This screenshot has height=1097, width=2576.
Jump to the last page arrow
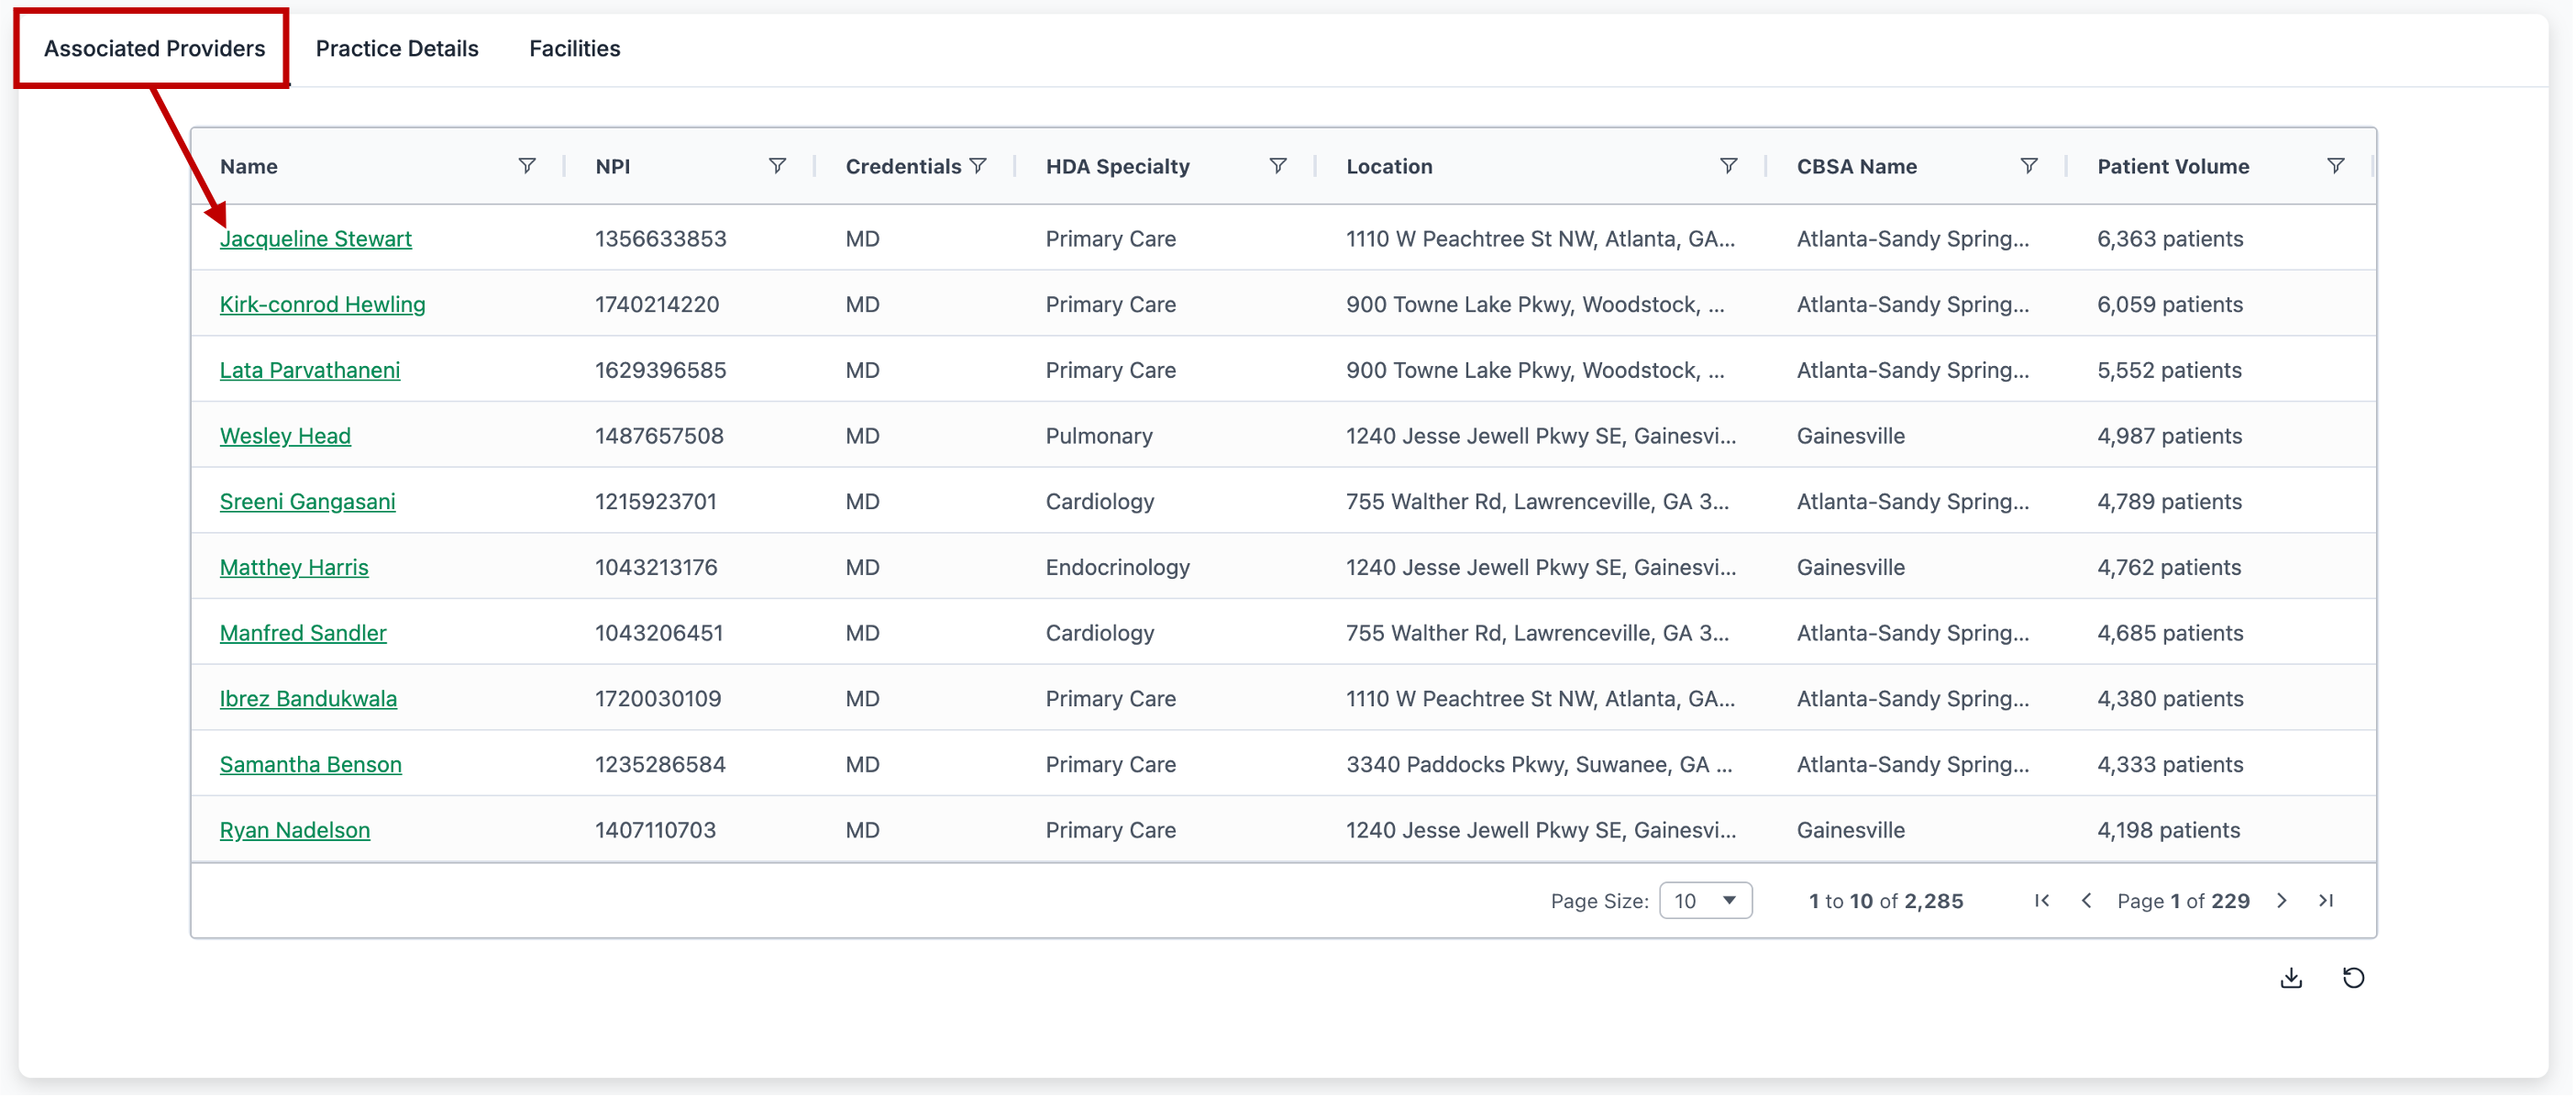point(2326,901)
